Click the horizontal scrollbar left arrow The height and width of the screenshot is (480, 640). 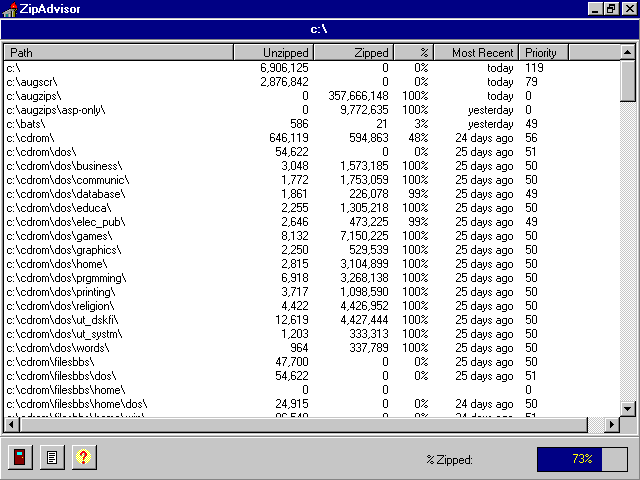[x=11, y=424]
